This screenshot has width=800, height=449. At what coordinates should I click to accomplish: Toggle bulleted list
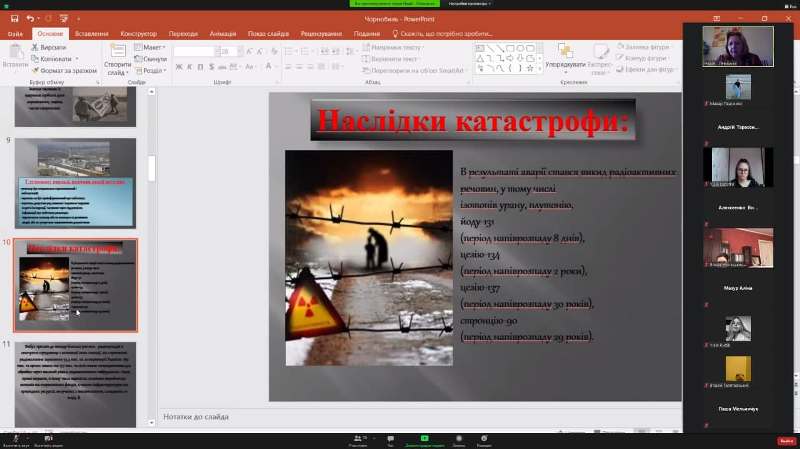289,52
